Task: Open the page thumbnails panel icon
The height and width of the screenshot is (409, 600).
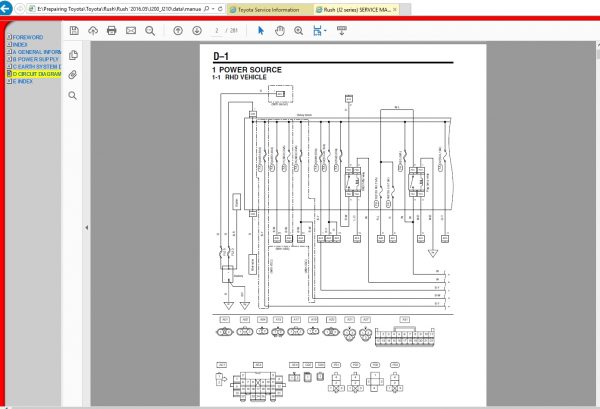Action: click(x=73, y=55)
